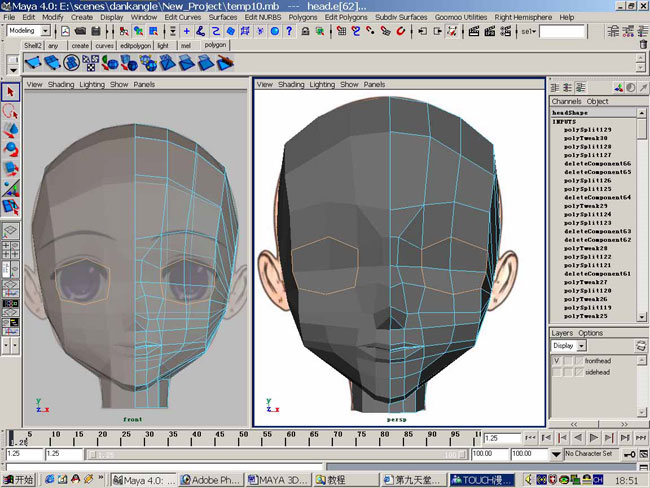Select by hierarchy mode icon

[x=124, y=31]
